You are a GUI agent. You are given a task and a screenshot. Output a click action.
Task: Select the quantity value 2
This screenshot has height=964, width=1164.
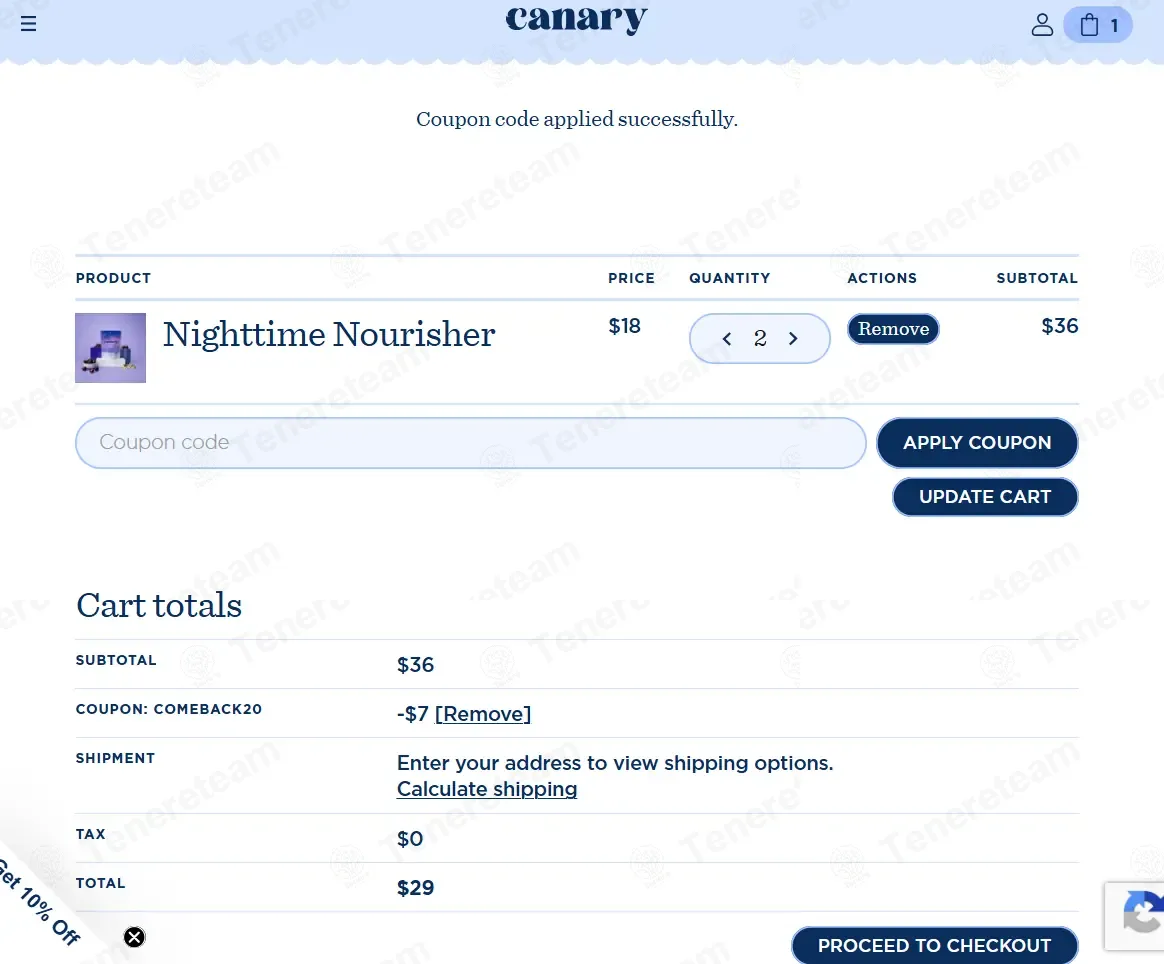760,339
